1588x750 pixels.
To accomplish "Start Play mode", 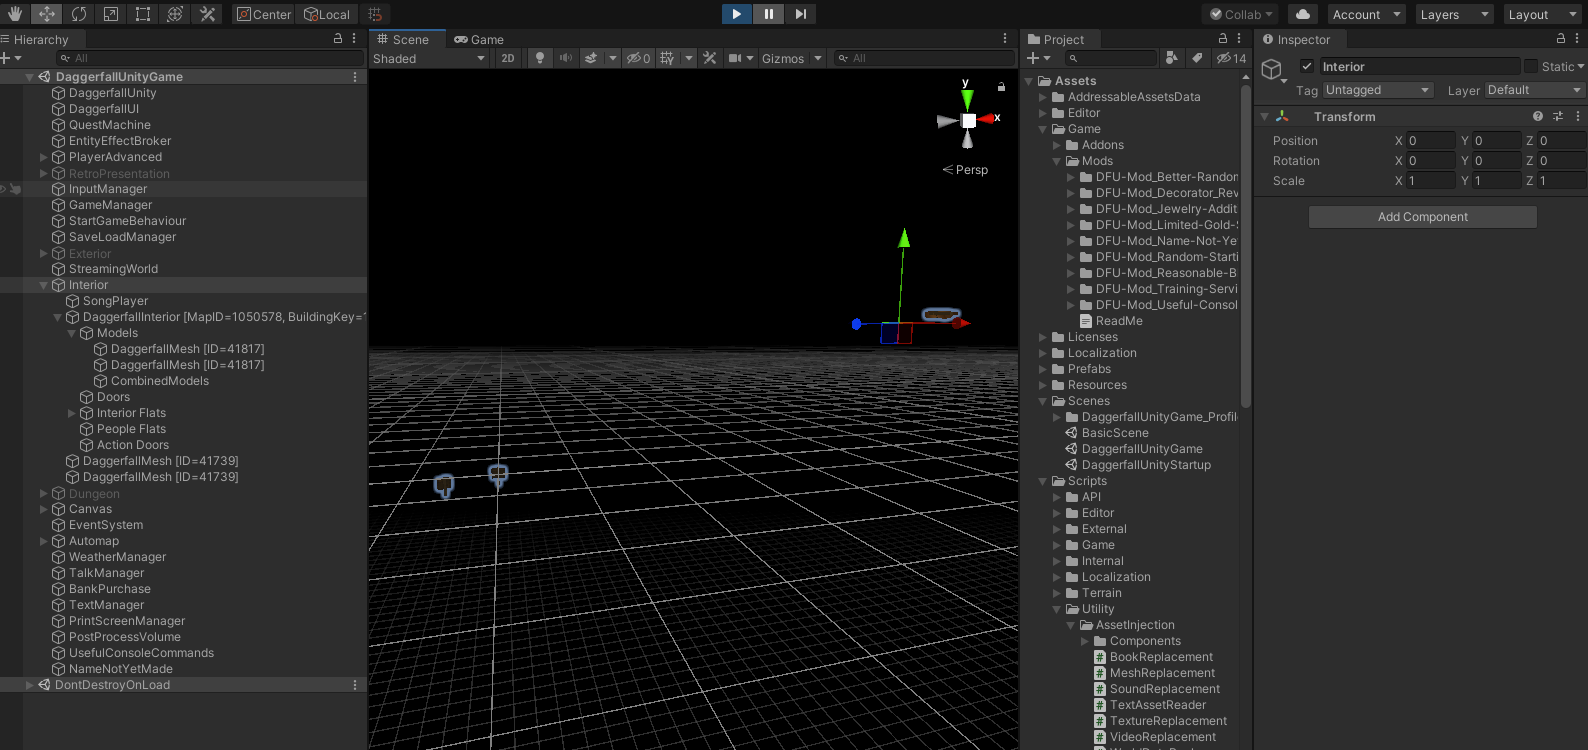I will pyautogui.click(x=736, y=14).
